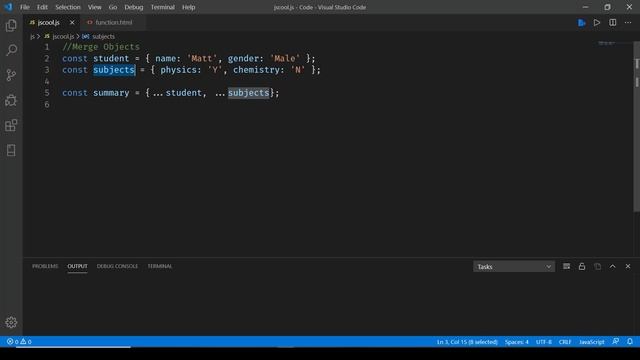The height and width of the screenshot is (360, 640).
Task: Open the Debug menu
Action: pos(133,7)
